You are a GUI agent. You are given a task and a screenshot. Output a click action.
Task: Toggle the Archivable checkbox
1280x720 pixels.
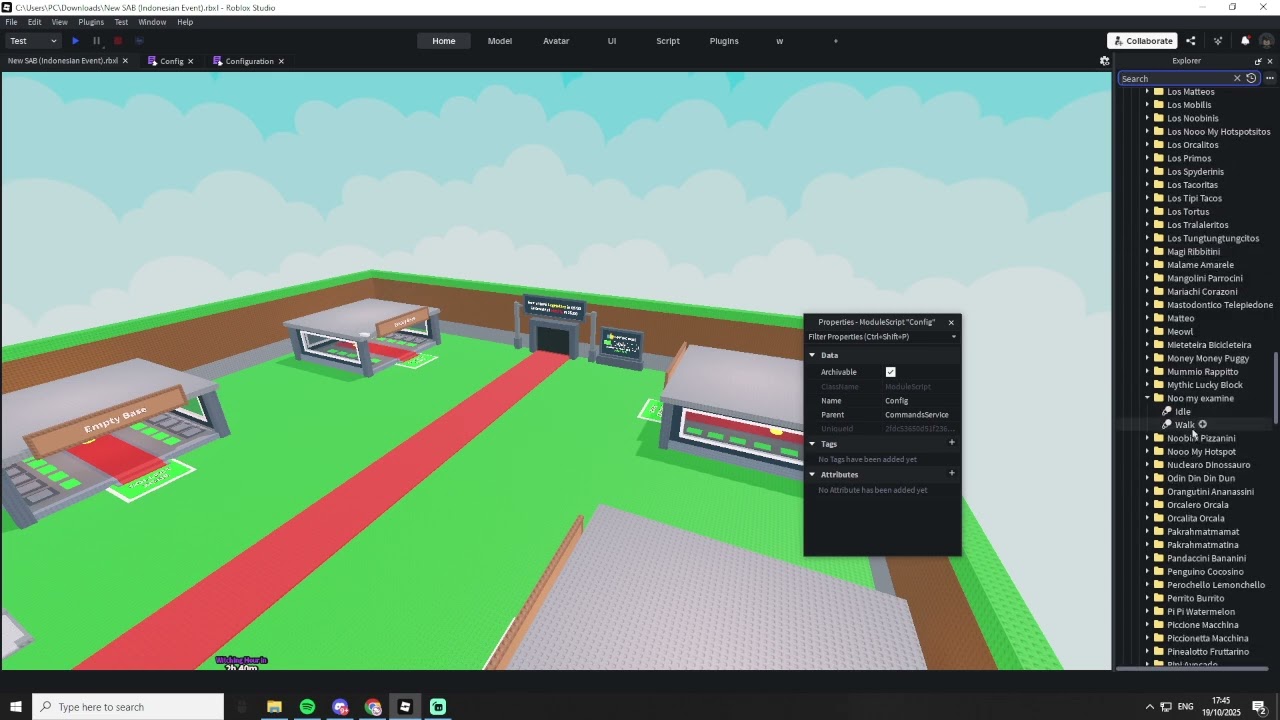(x=890, y=372)
